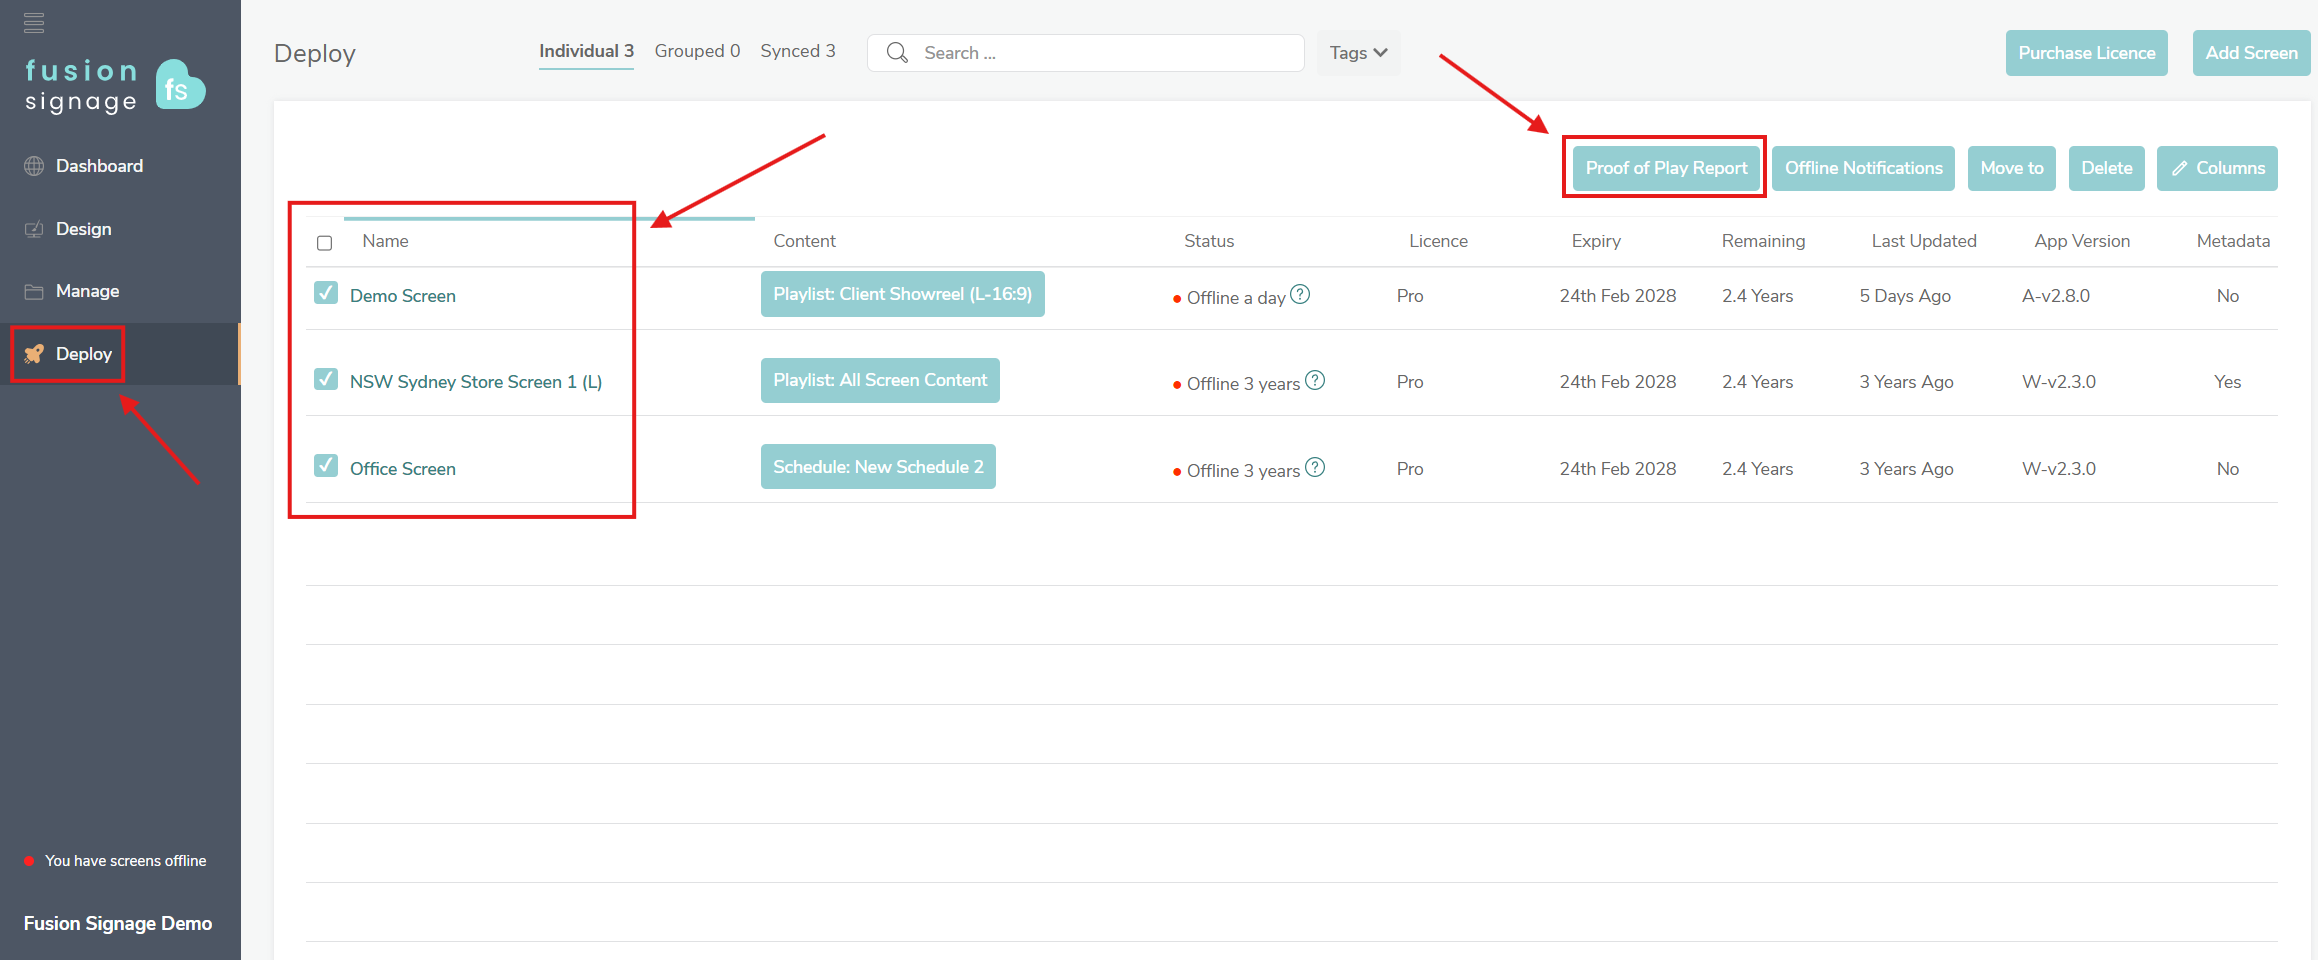
Task: Click the Content column header
Action: click(804, 241)
